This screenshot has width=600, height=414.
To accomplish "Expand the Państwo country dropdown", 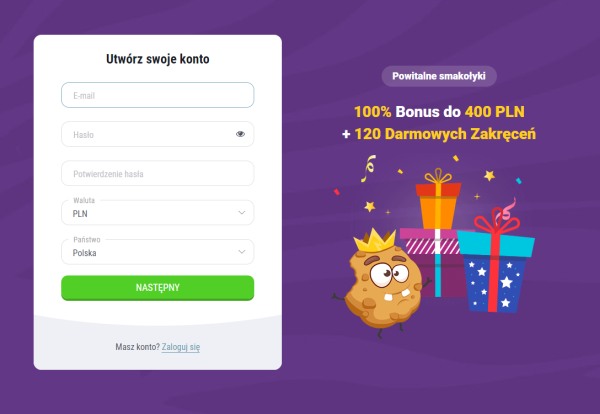I will [158, 252].
